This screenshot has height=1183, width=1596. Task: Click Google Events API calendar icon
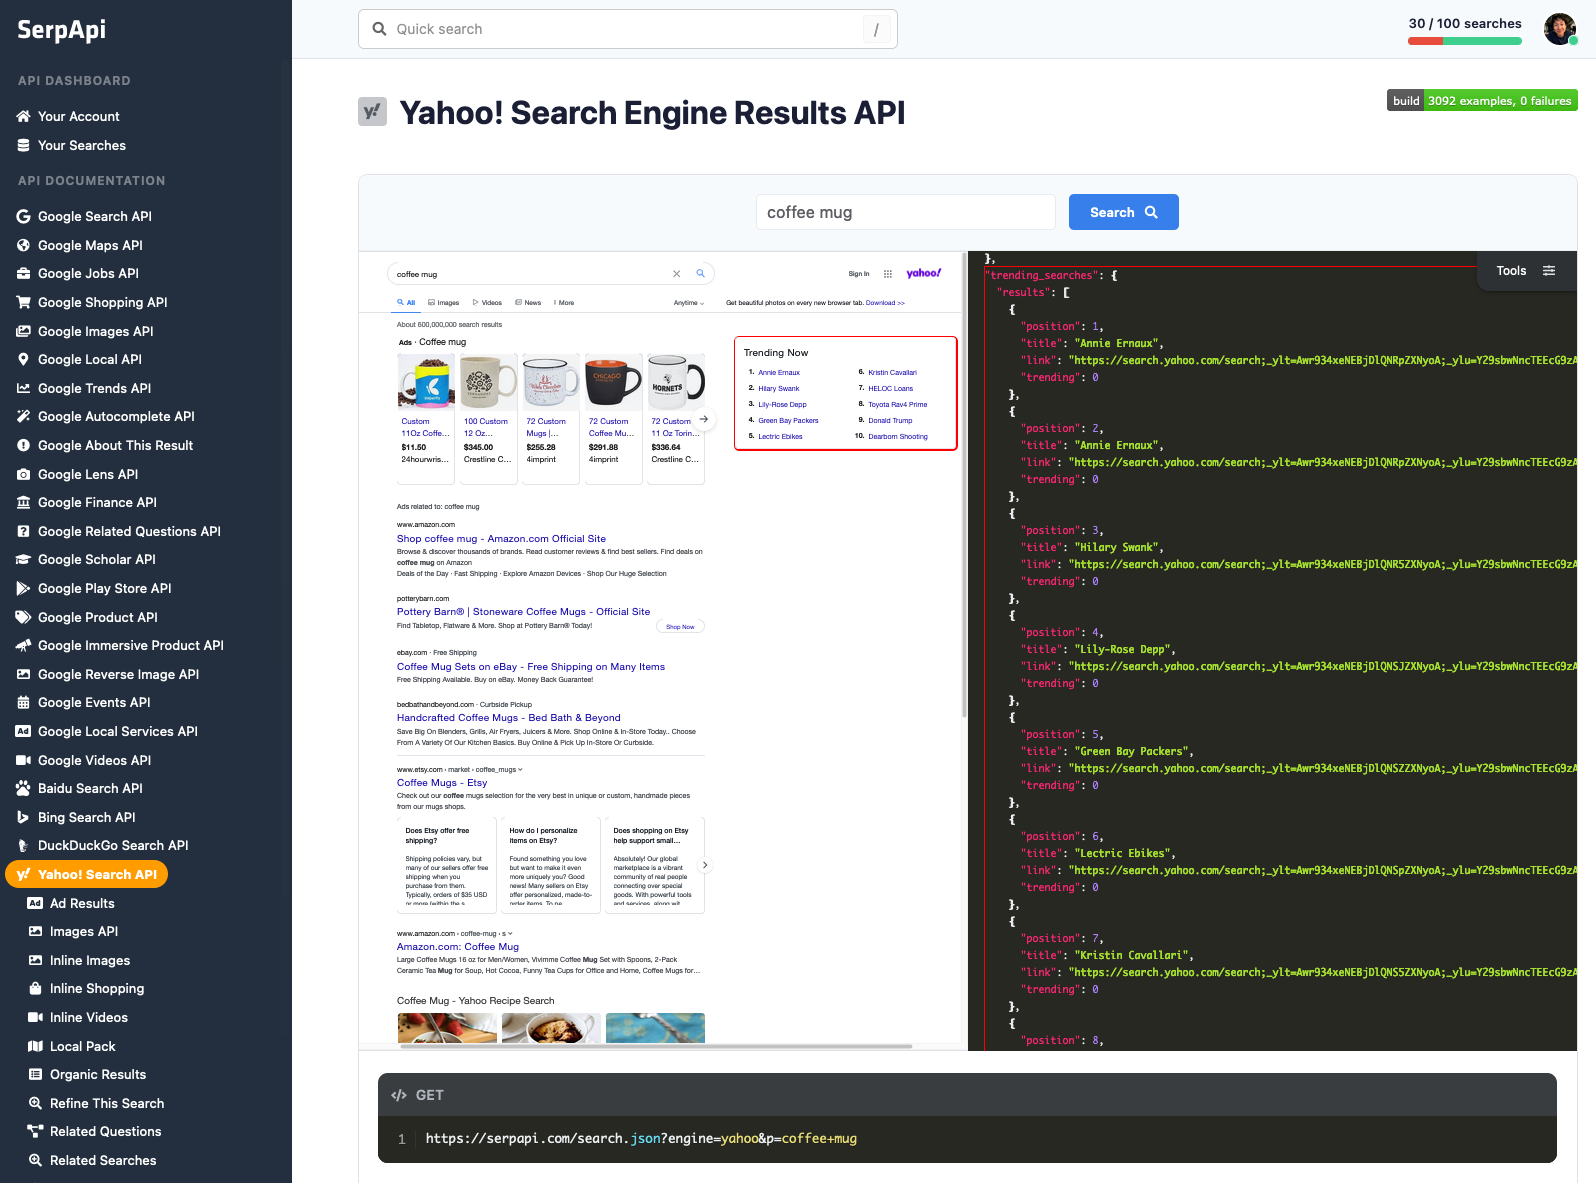pos(23,702)
